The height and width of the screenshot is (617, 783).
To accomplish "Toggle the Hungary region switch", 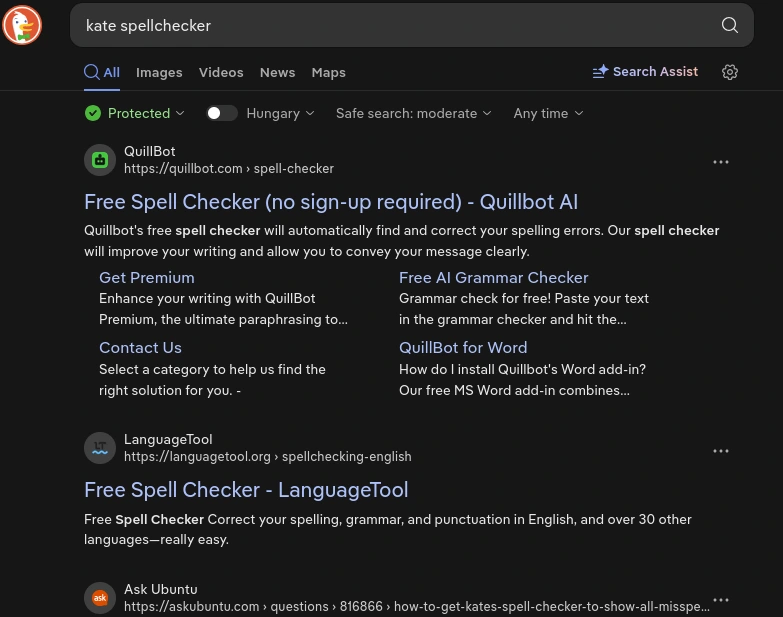I will click(222, 113).
